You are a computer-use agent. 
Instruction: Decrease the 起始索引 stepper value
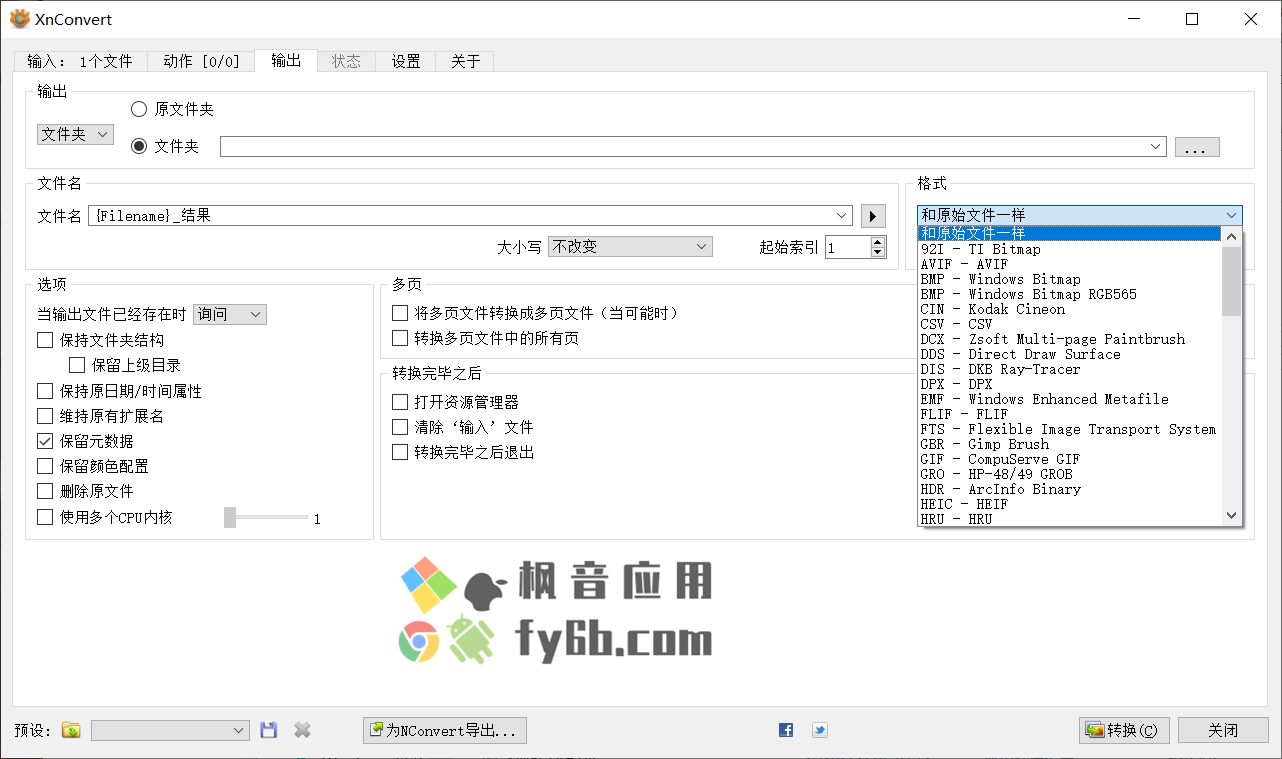tap(878, 252)
